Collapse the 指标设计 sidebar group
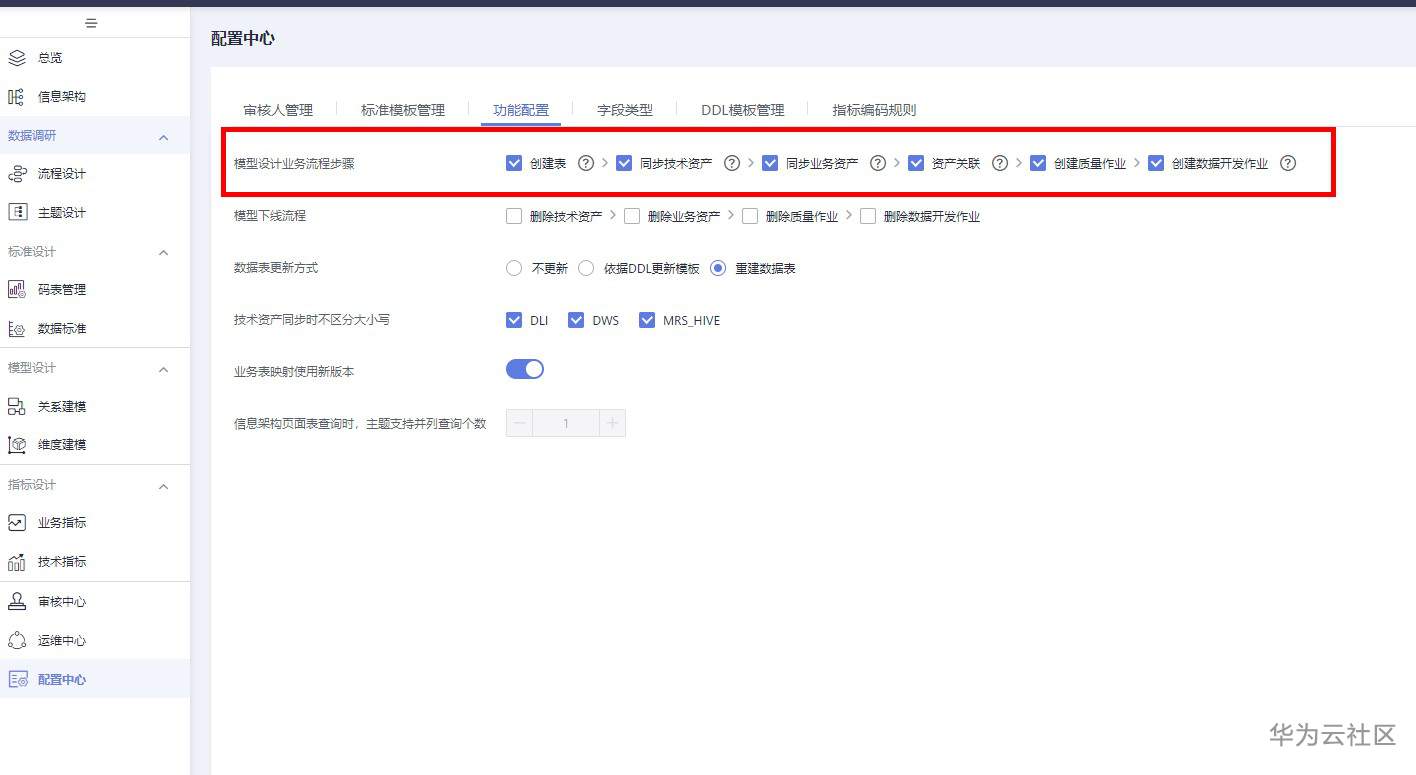 coord(164,487)
